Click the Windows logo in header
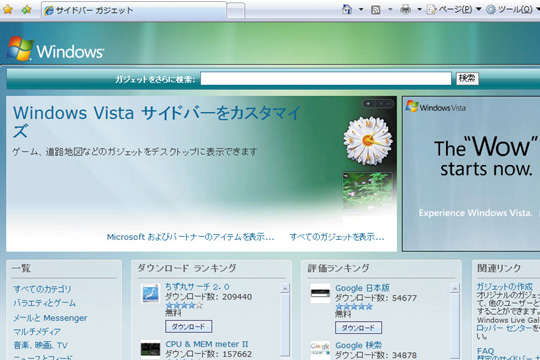The image size is (540, 360). (x=55, y=49)
